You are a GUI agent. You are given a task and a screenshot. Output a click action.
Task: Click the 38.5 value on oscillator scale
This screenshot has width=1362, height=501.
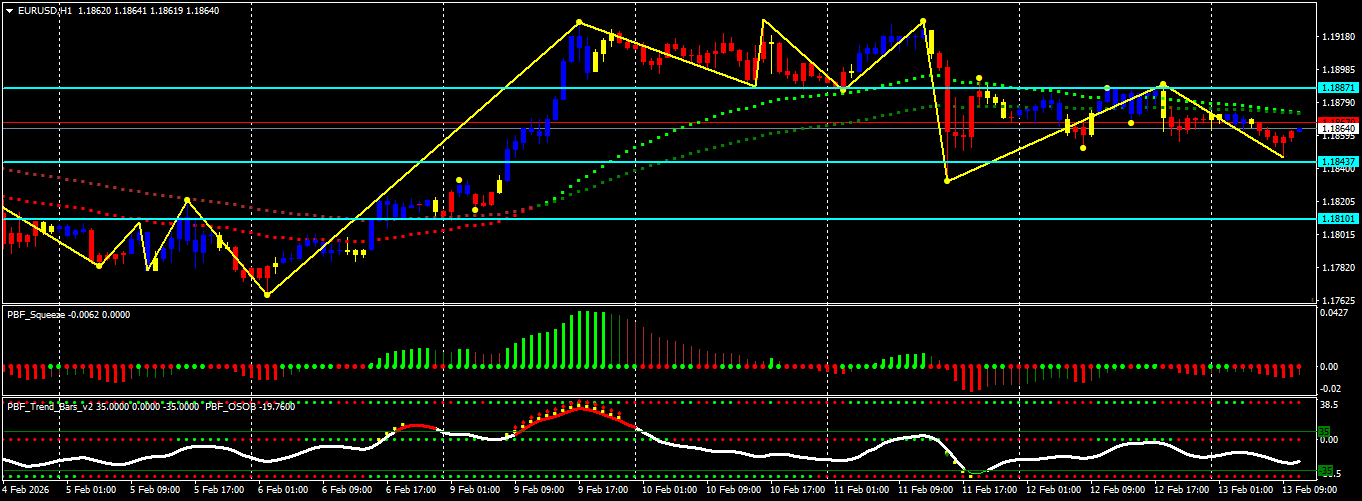click(x=1330, y=406)
